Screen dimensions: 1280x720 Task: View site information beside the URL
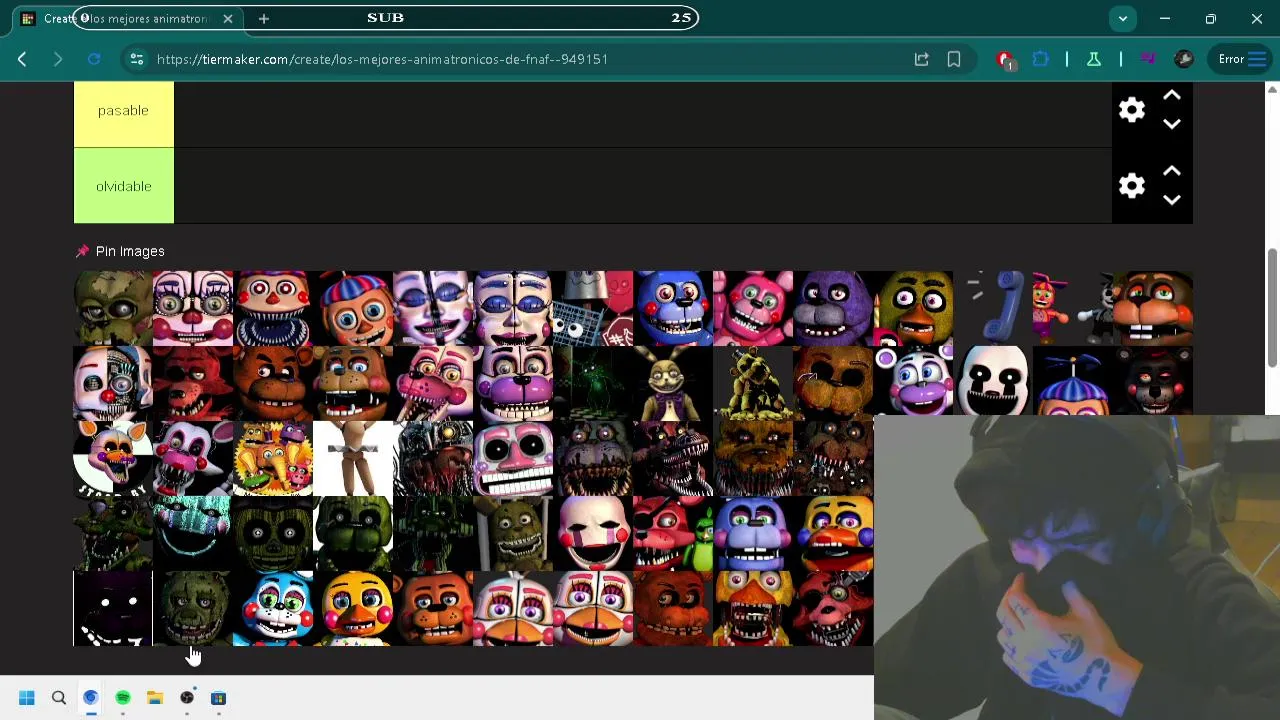pyautogui.click(x=137, y=59)
